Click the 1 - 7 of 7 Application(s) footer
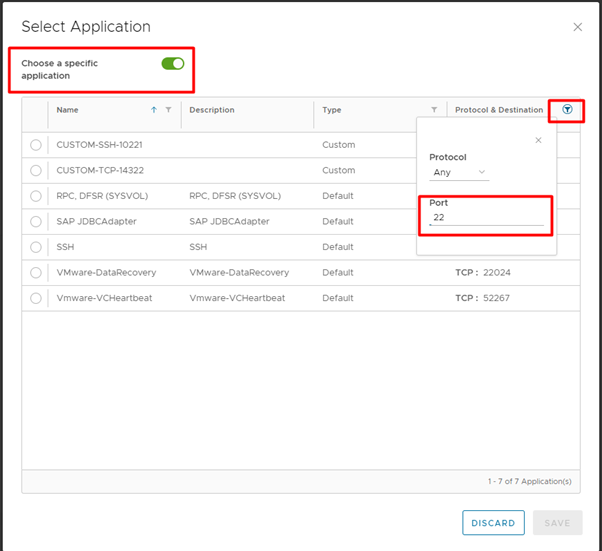The height and width of the screenshot is (551, 602). click(529, 482)
